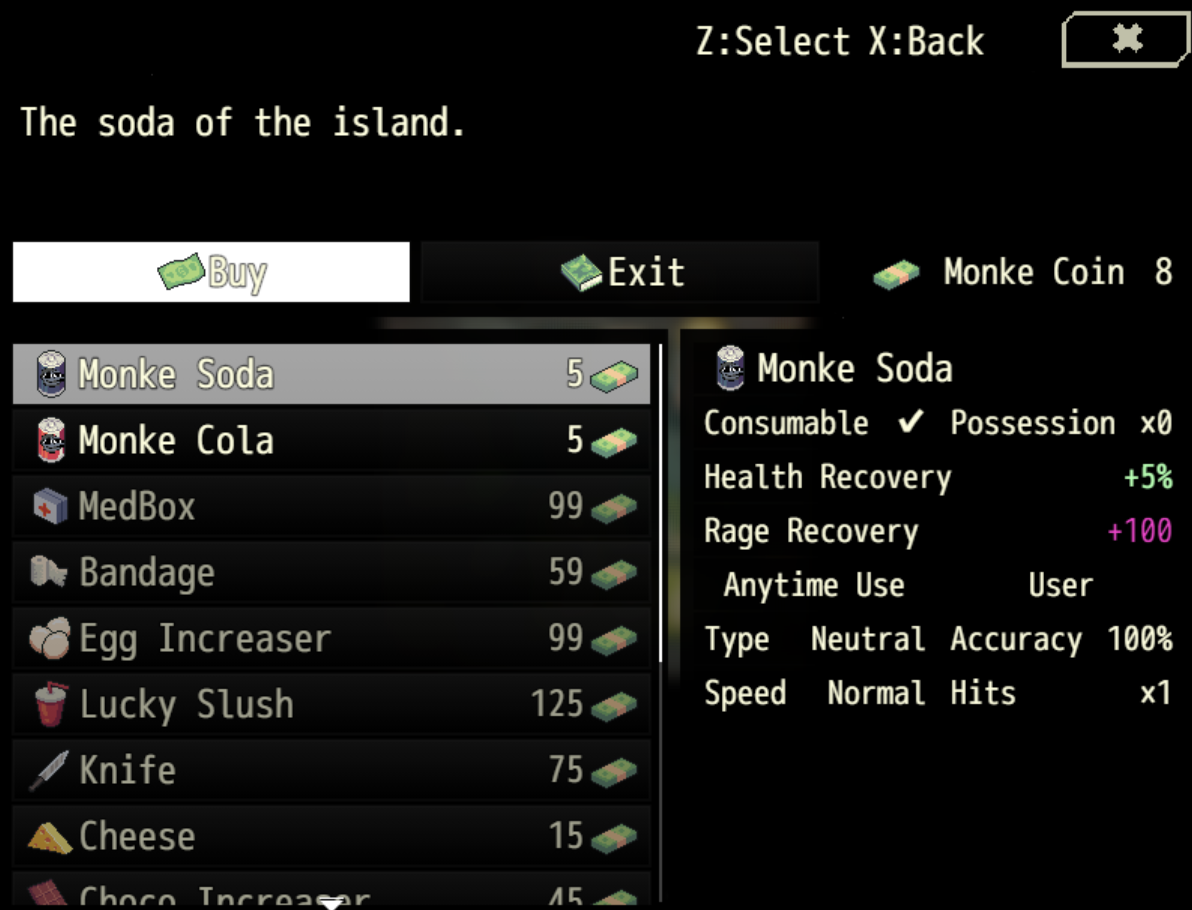Click the Monke Soda can icon in list

pyautogui.click(x=51, y=373)
